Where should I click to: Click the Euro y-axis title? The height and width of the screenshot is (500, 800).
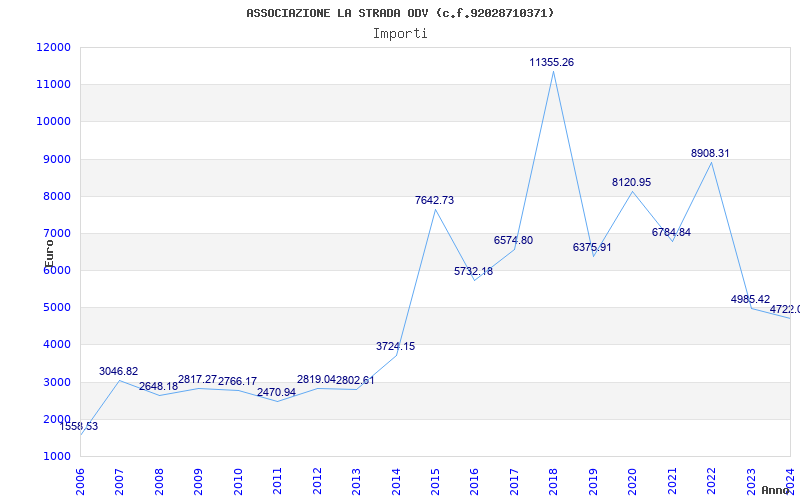click(x=49, y=253)
